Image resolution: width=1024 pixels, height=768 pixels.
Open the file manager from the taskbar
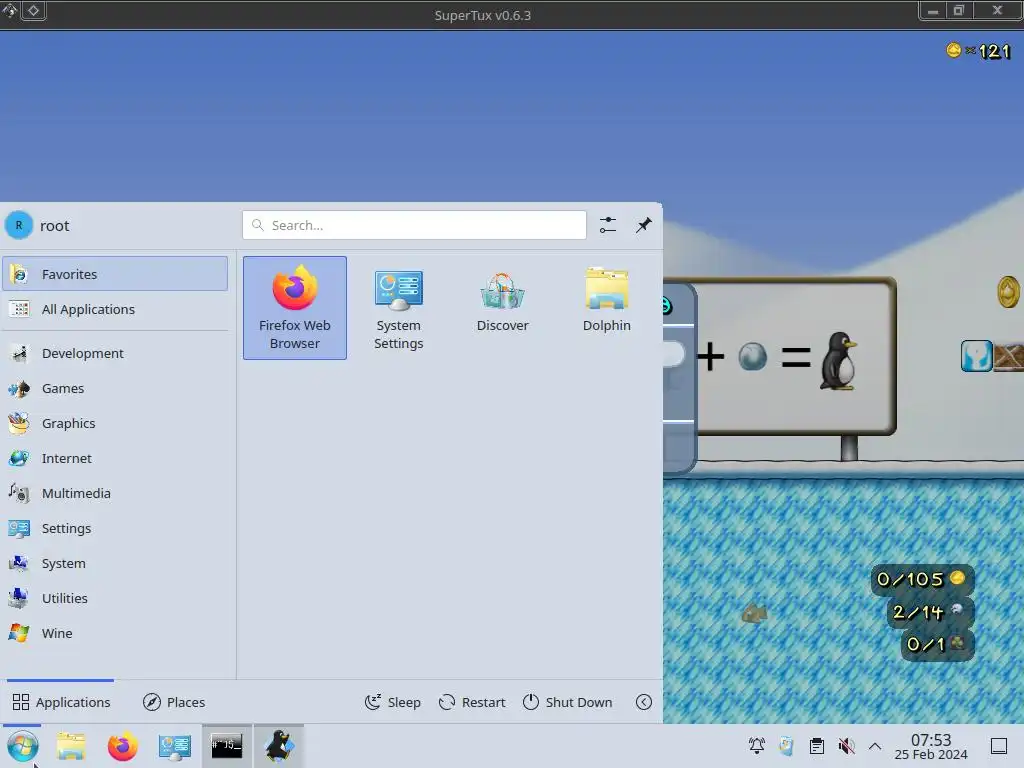[x=71, y=746]
